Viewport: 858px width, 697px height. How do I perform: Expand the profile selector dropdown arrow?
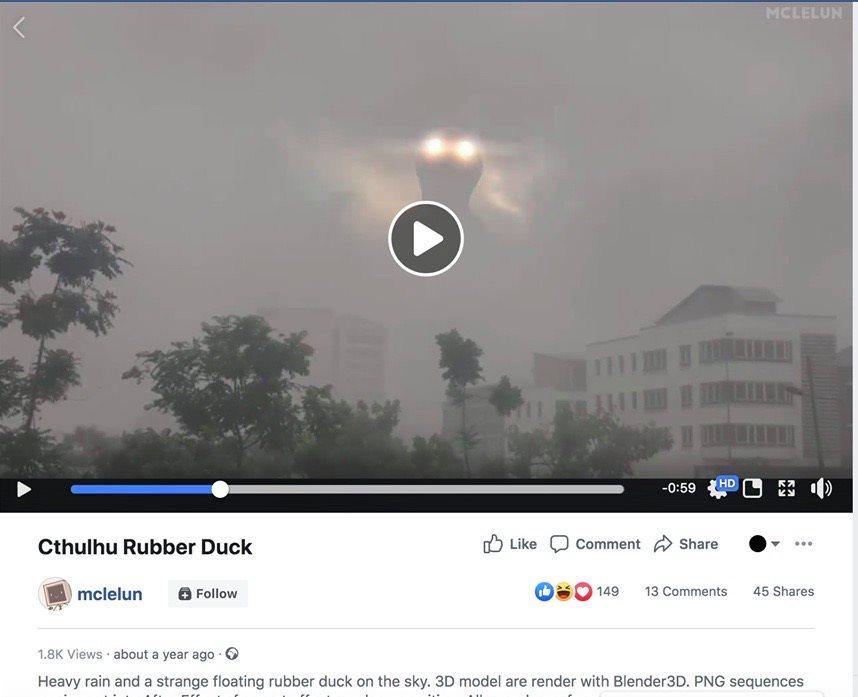point(775,544)
